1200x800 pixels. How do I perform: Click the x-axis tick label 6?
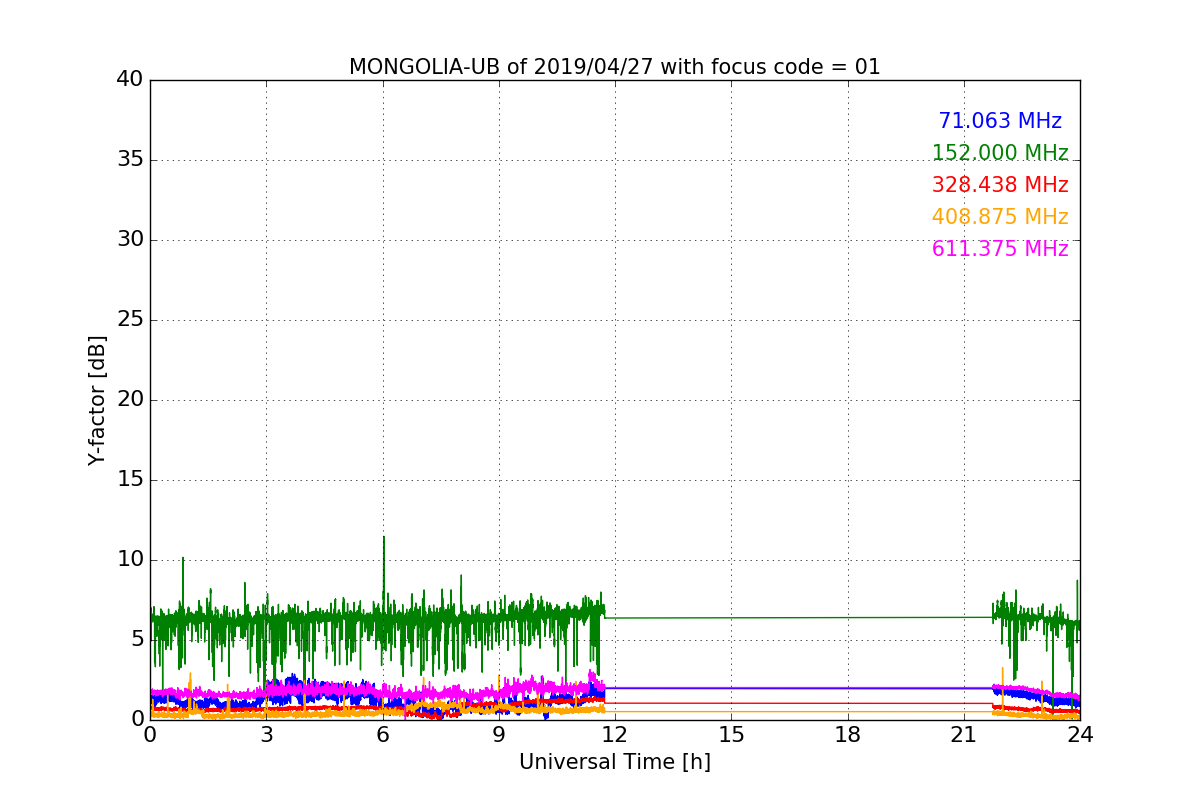[x=383, y=735]
